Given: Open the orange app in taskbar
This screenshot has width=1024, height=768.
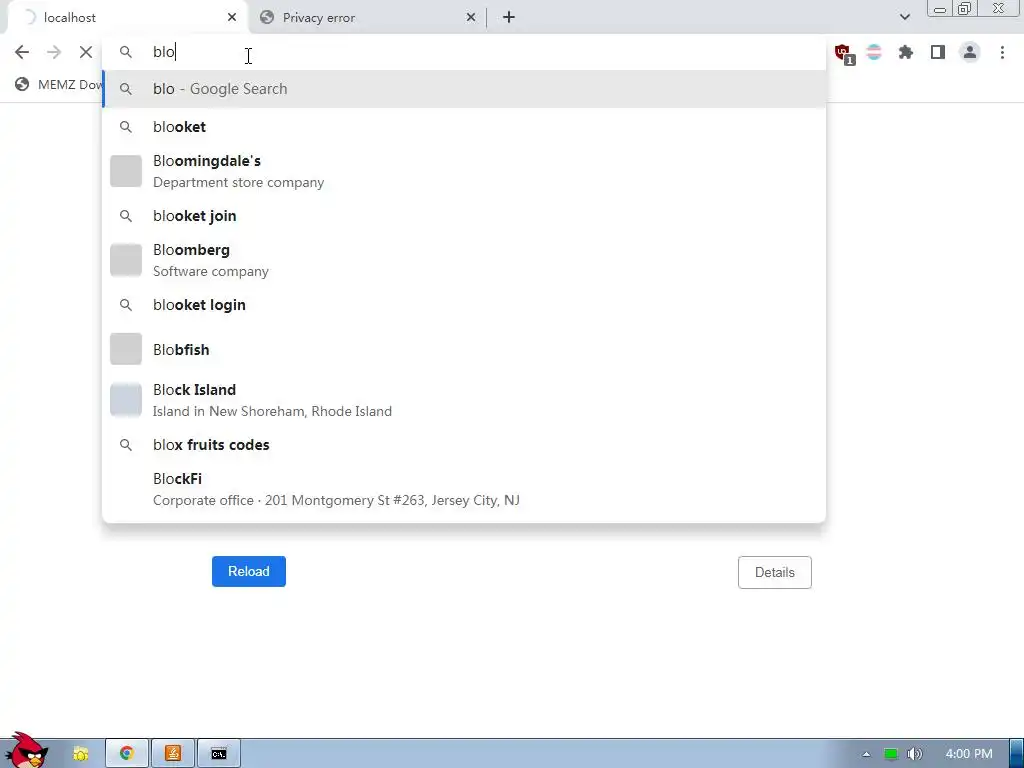Looking at the screenshot, I should pos(173,753).
